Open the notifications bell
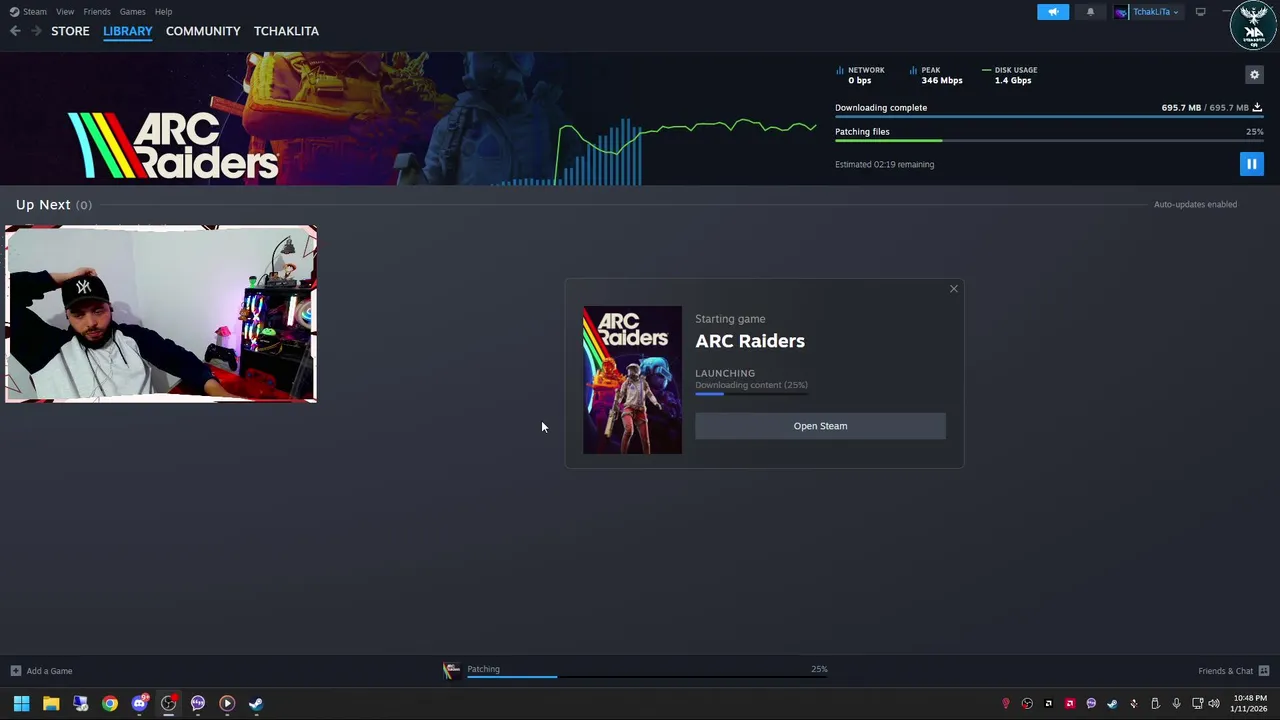 click(x=1090, y=12)
